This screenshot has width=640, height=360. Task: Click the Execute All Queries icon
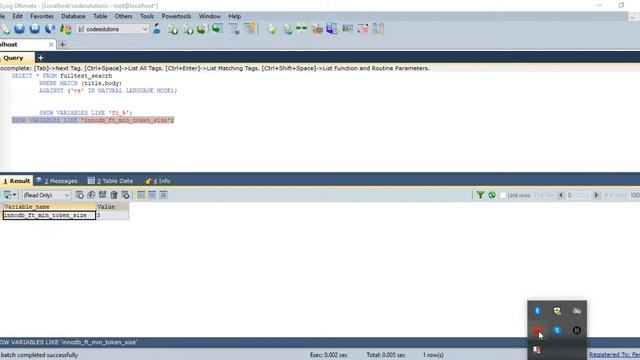tap(35, 29)
